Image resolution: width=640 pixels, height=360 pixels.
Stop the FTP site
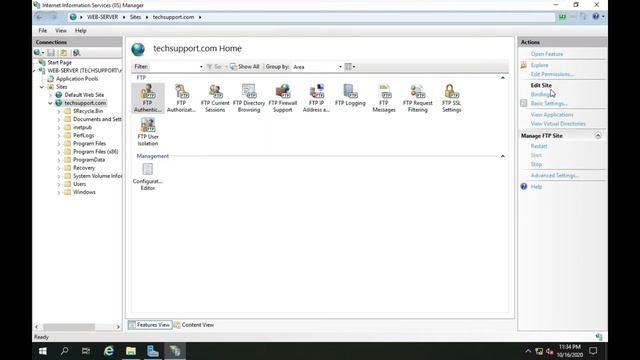tap(536, 164)
